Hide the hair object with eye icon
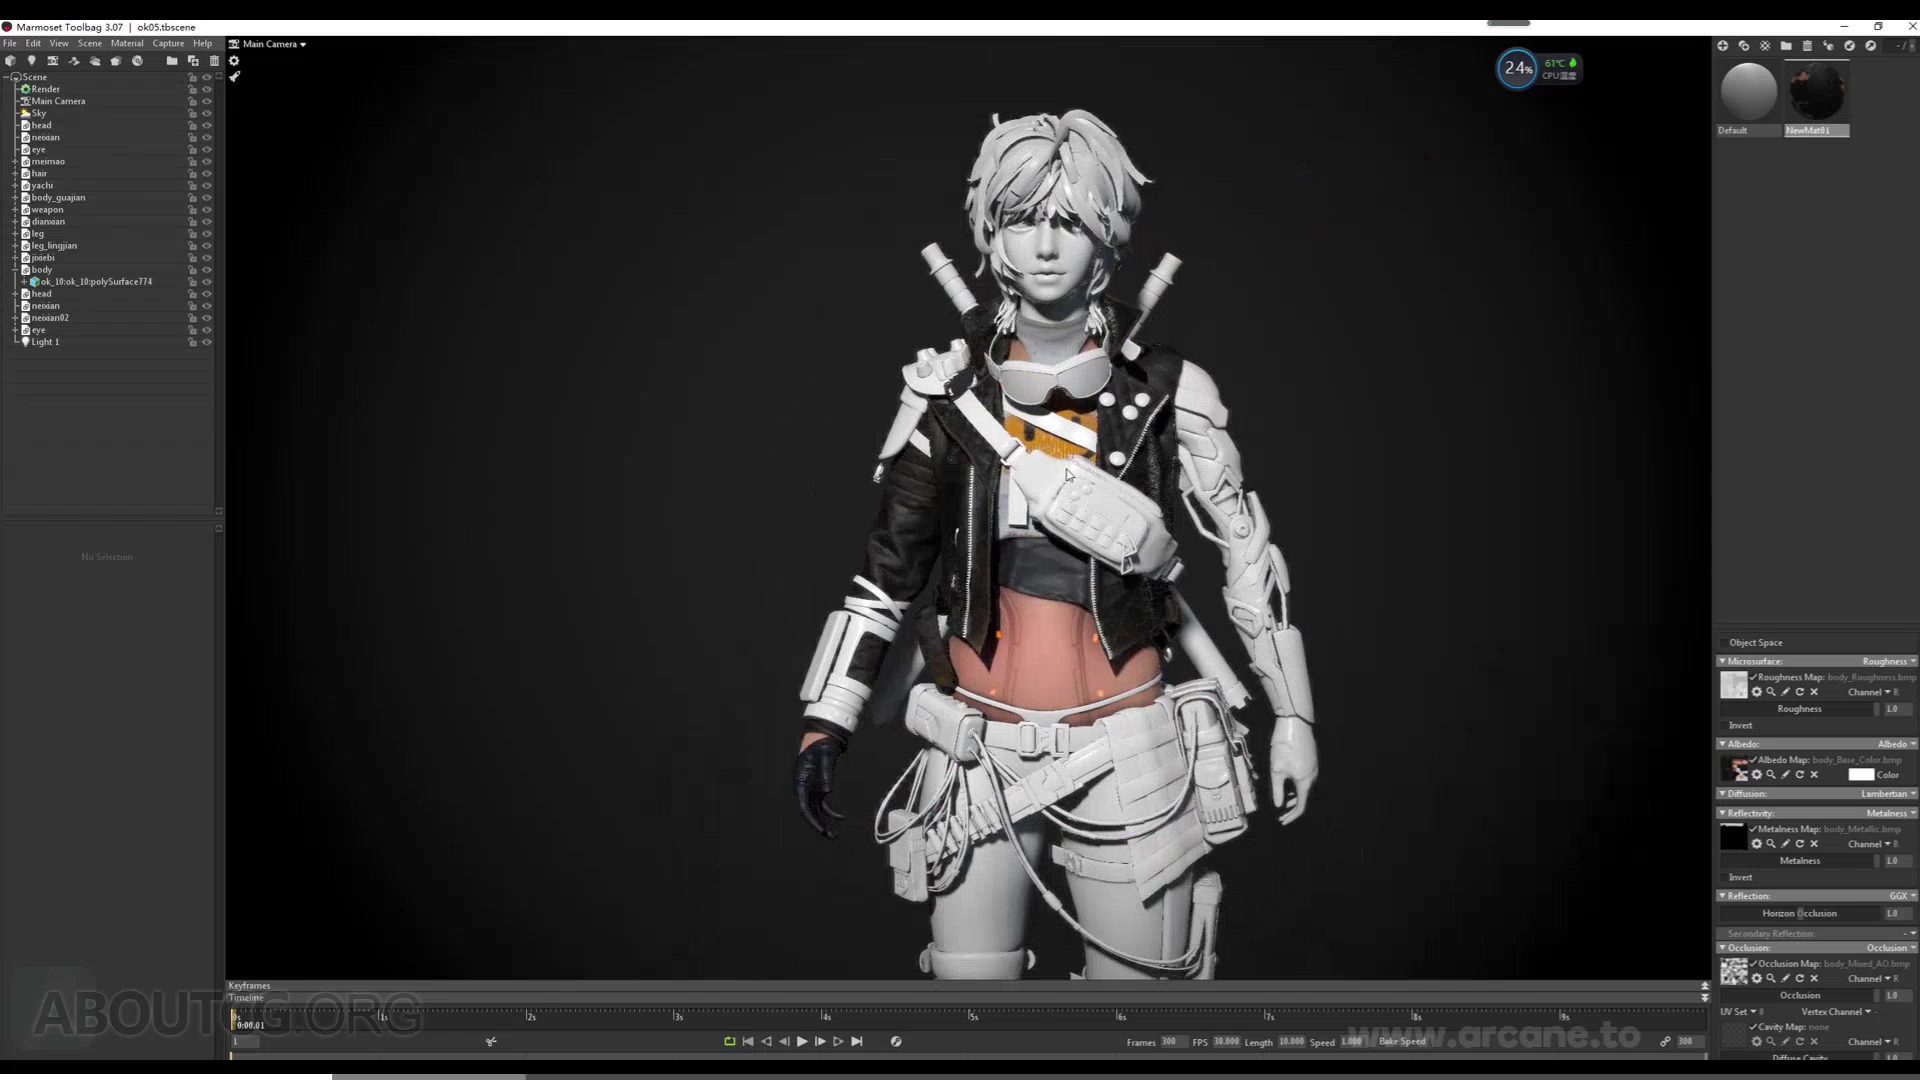The height and width of the screenshot is (1080, 1920). [207, 174]
